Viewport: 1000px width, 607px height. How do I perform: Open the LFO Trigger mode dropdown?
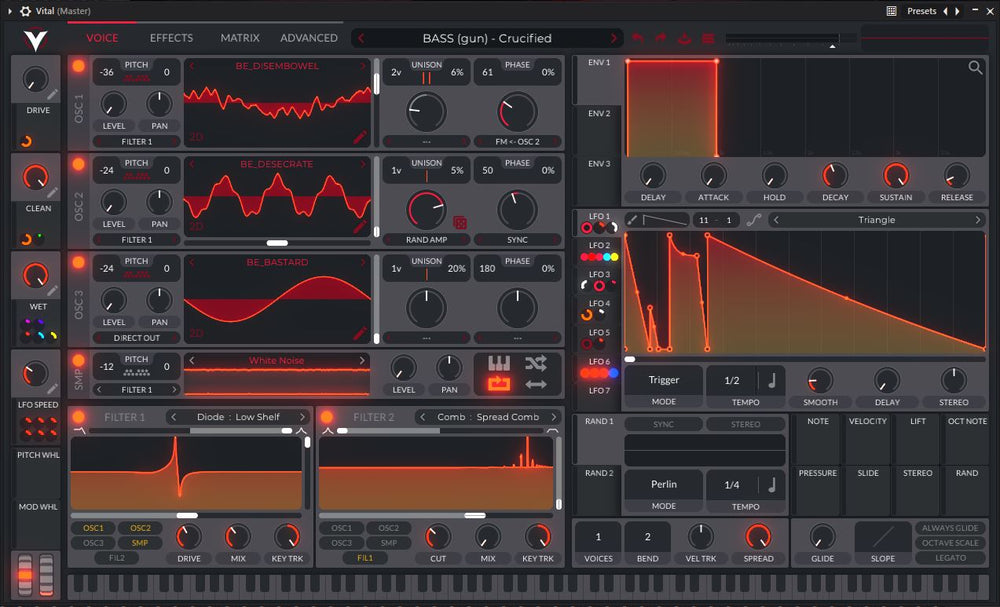(x=663, y=380)
